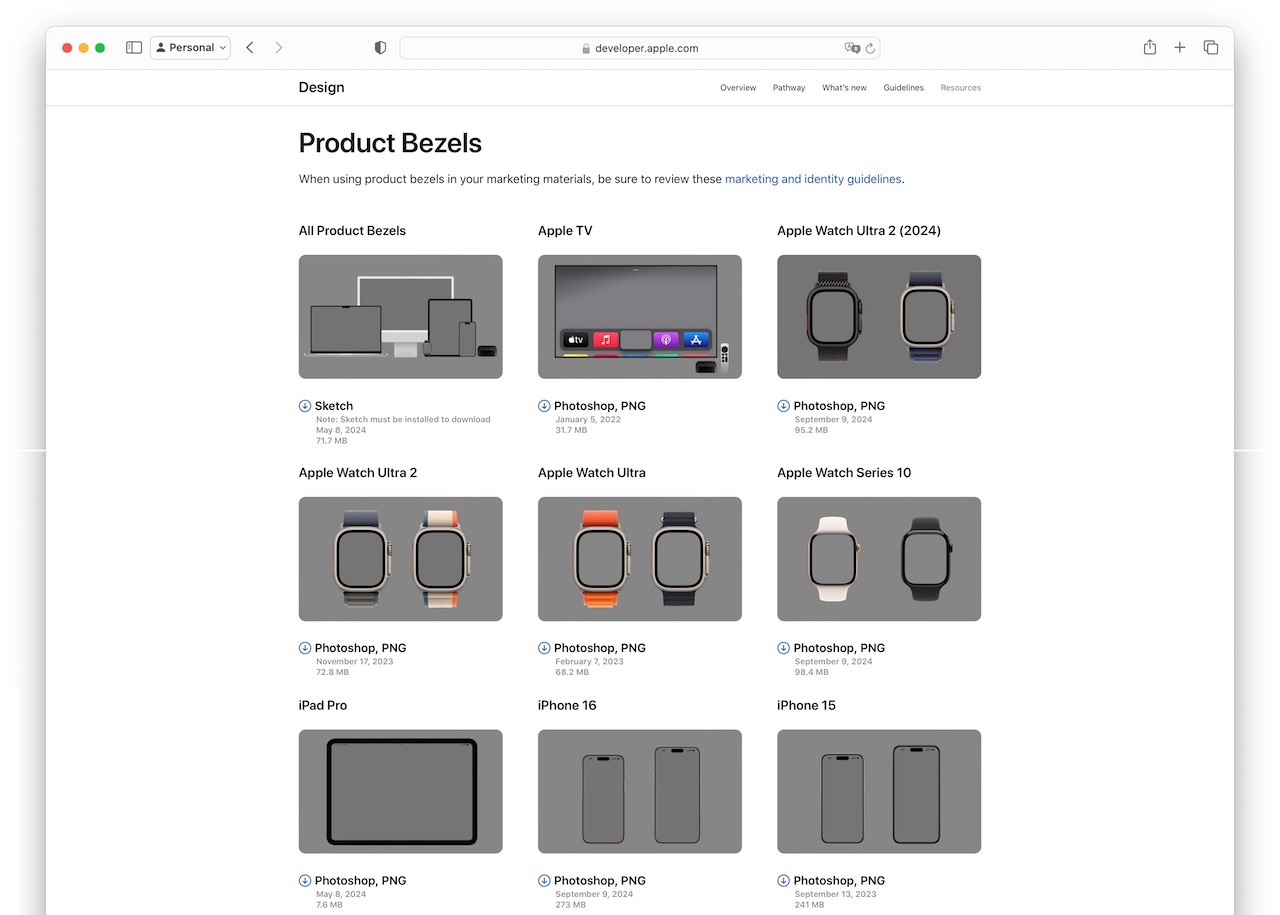
Task: Click the 273 MB file size text
Action: pyautogui.click(x=570, y=905)
